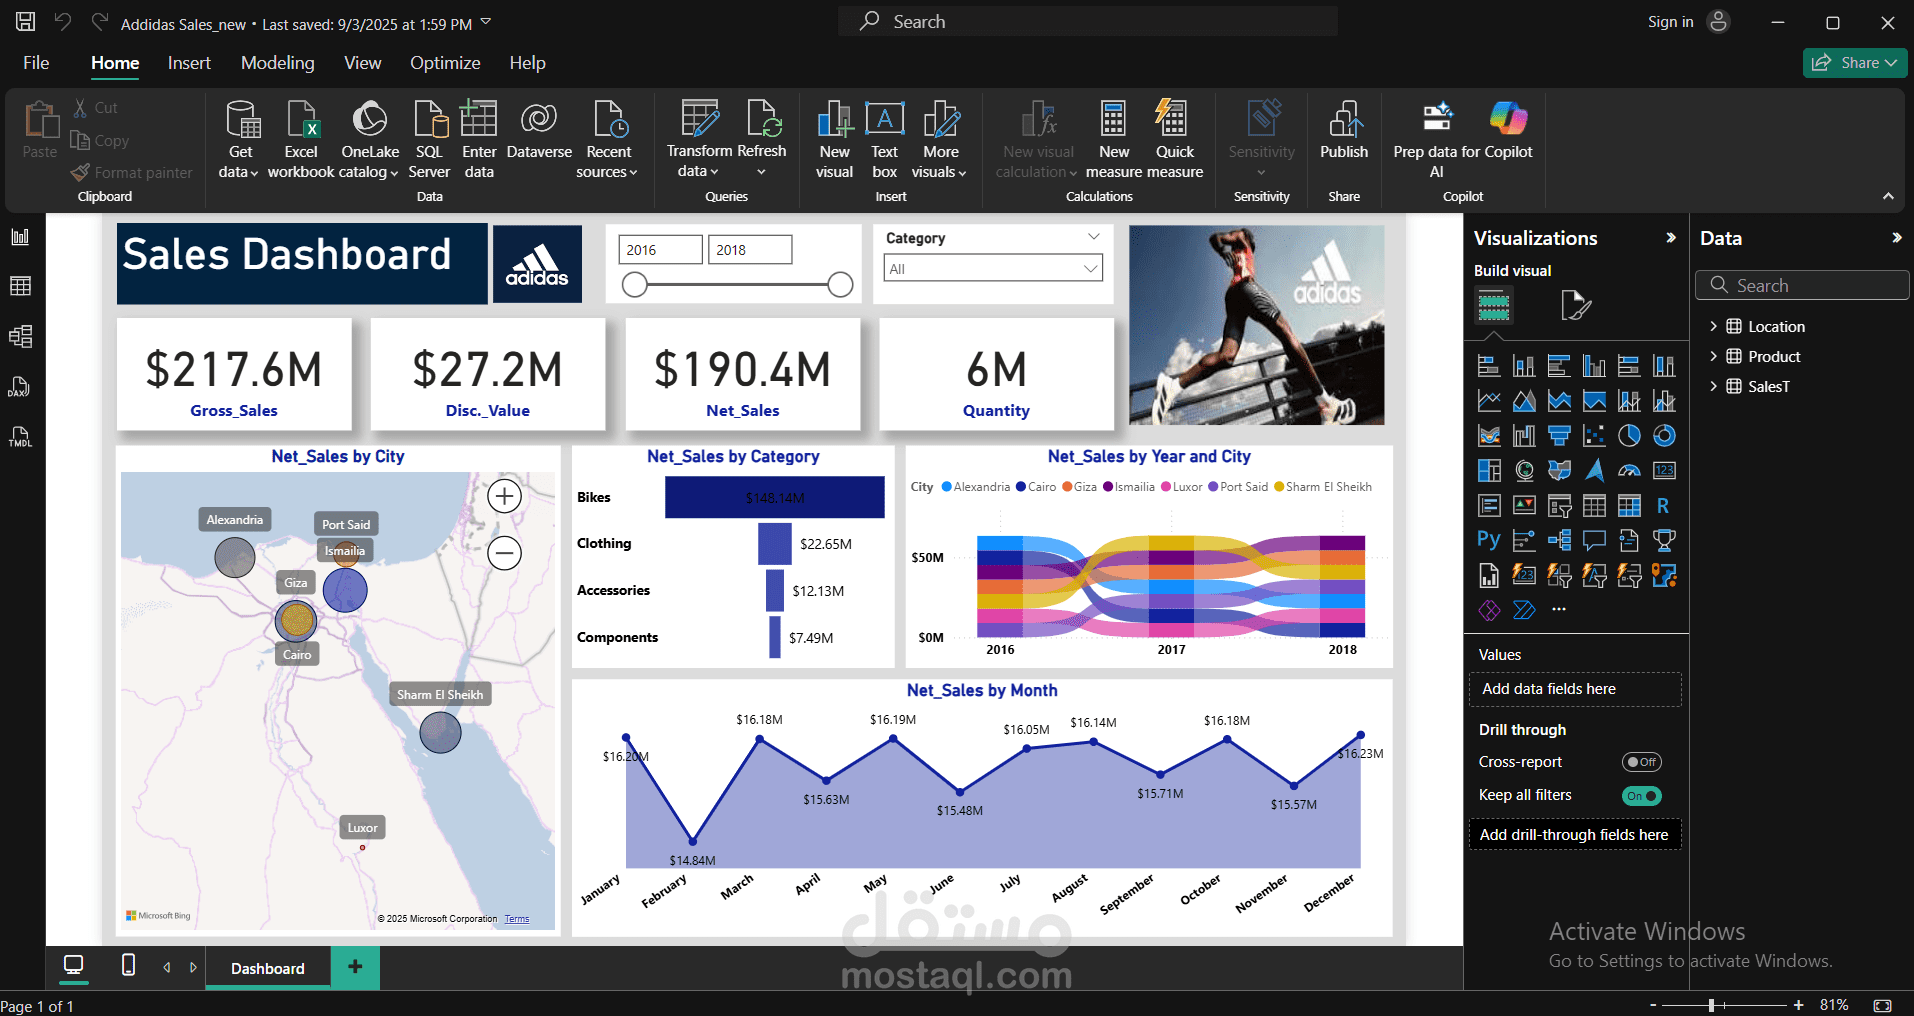
Task: Open the Insert ribbon tab
Action: [189, 62]
